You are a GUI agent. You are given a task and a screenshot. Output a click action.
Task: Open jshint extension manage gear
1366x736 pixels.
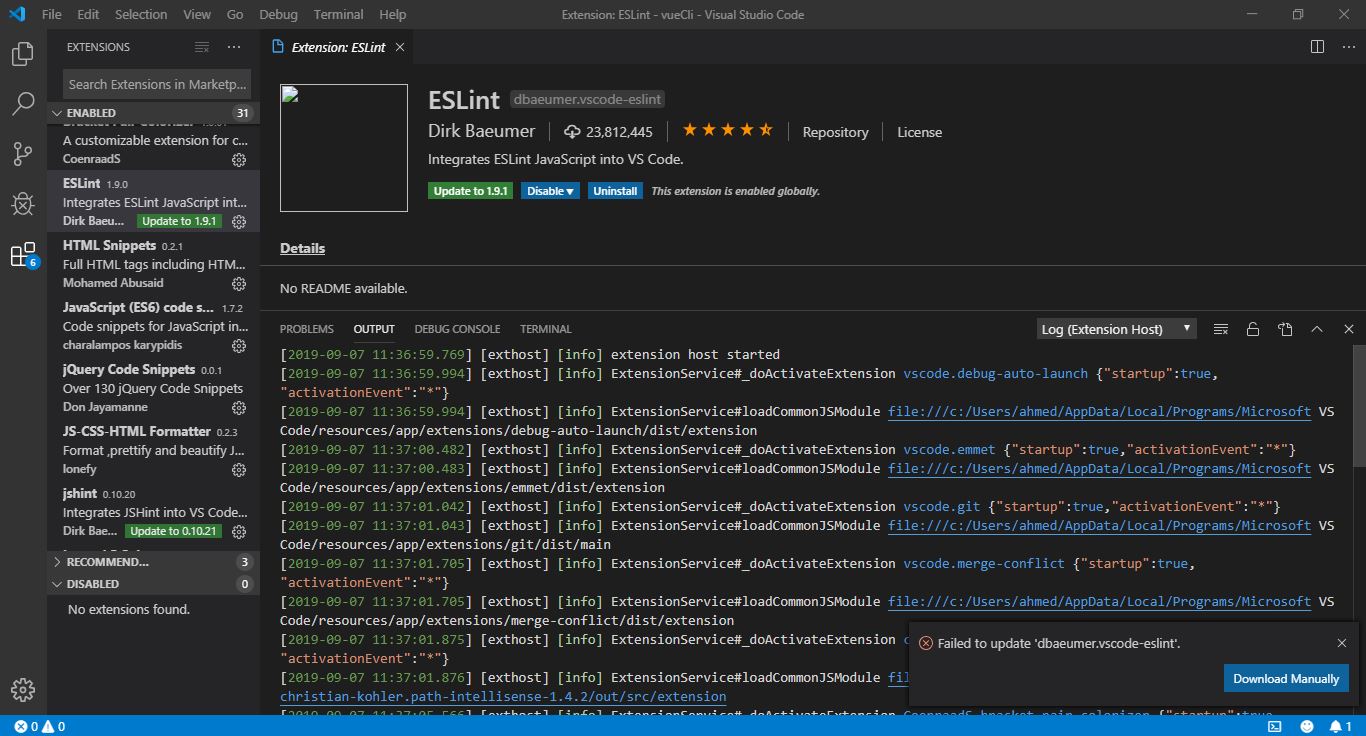[x=239, y=532]
